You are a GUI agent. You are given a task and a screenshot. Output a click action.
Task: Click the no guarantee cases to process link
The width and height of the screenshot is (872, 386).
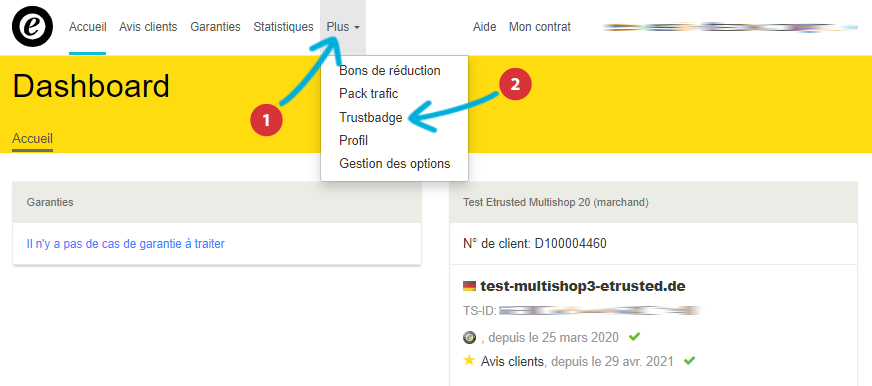[126, 244]
